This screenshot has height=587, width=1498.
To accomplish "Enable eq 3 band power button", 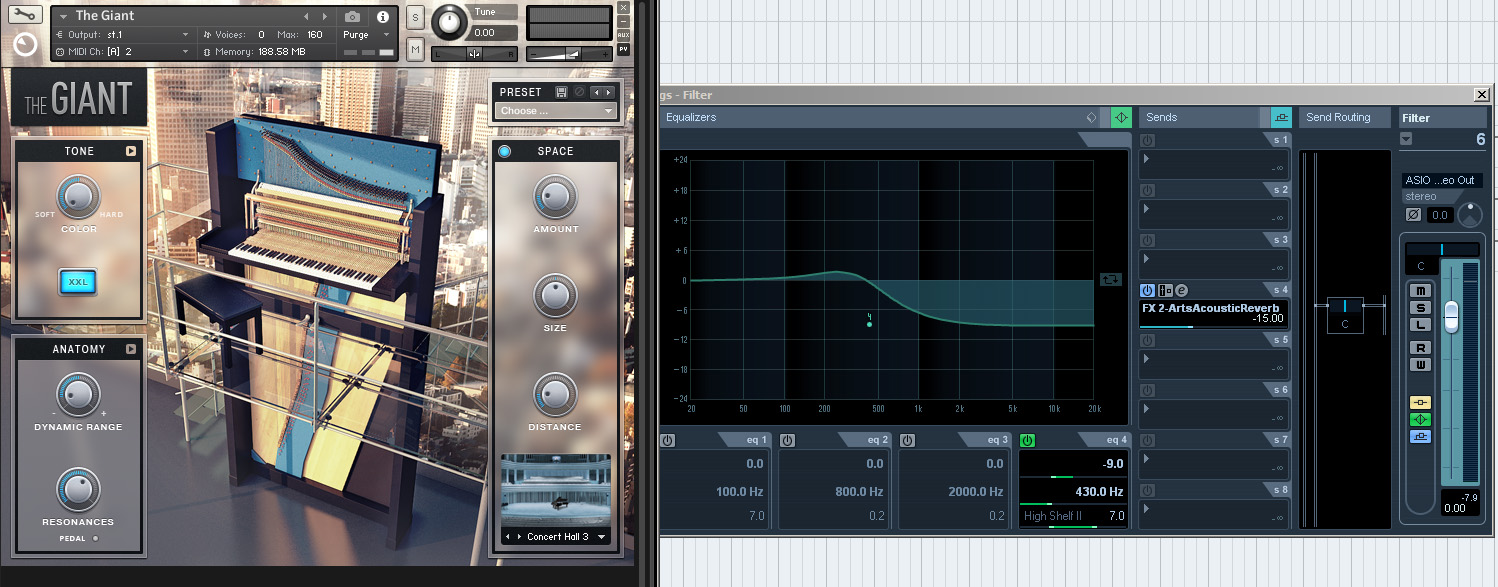I will click(907, 440).
